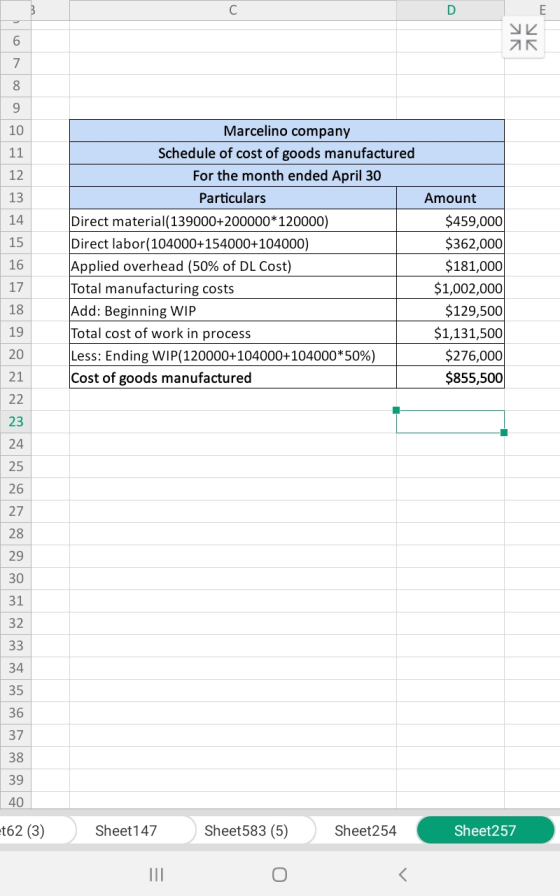This screenshot has height=896, width=560.
Task: Switch to the Sheet254 tab
Action: [365, 830]
